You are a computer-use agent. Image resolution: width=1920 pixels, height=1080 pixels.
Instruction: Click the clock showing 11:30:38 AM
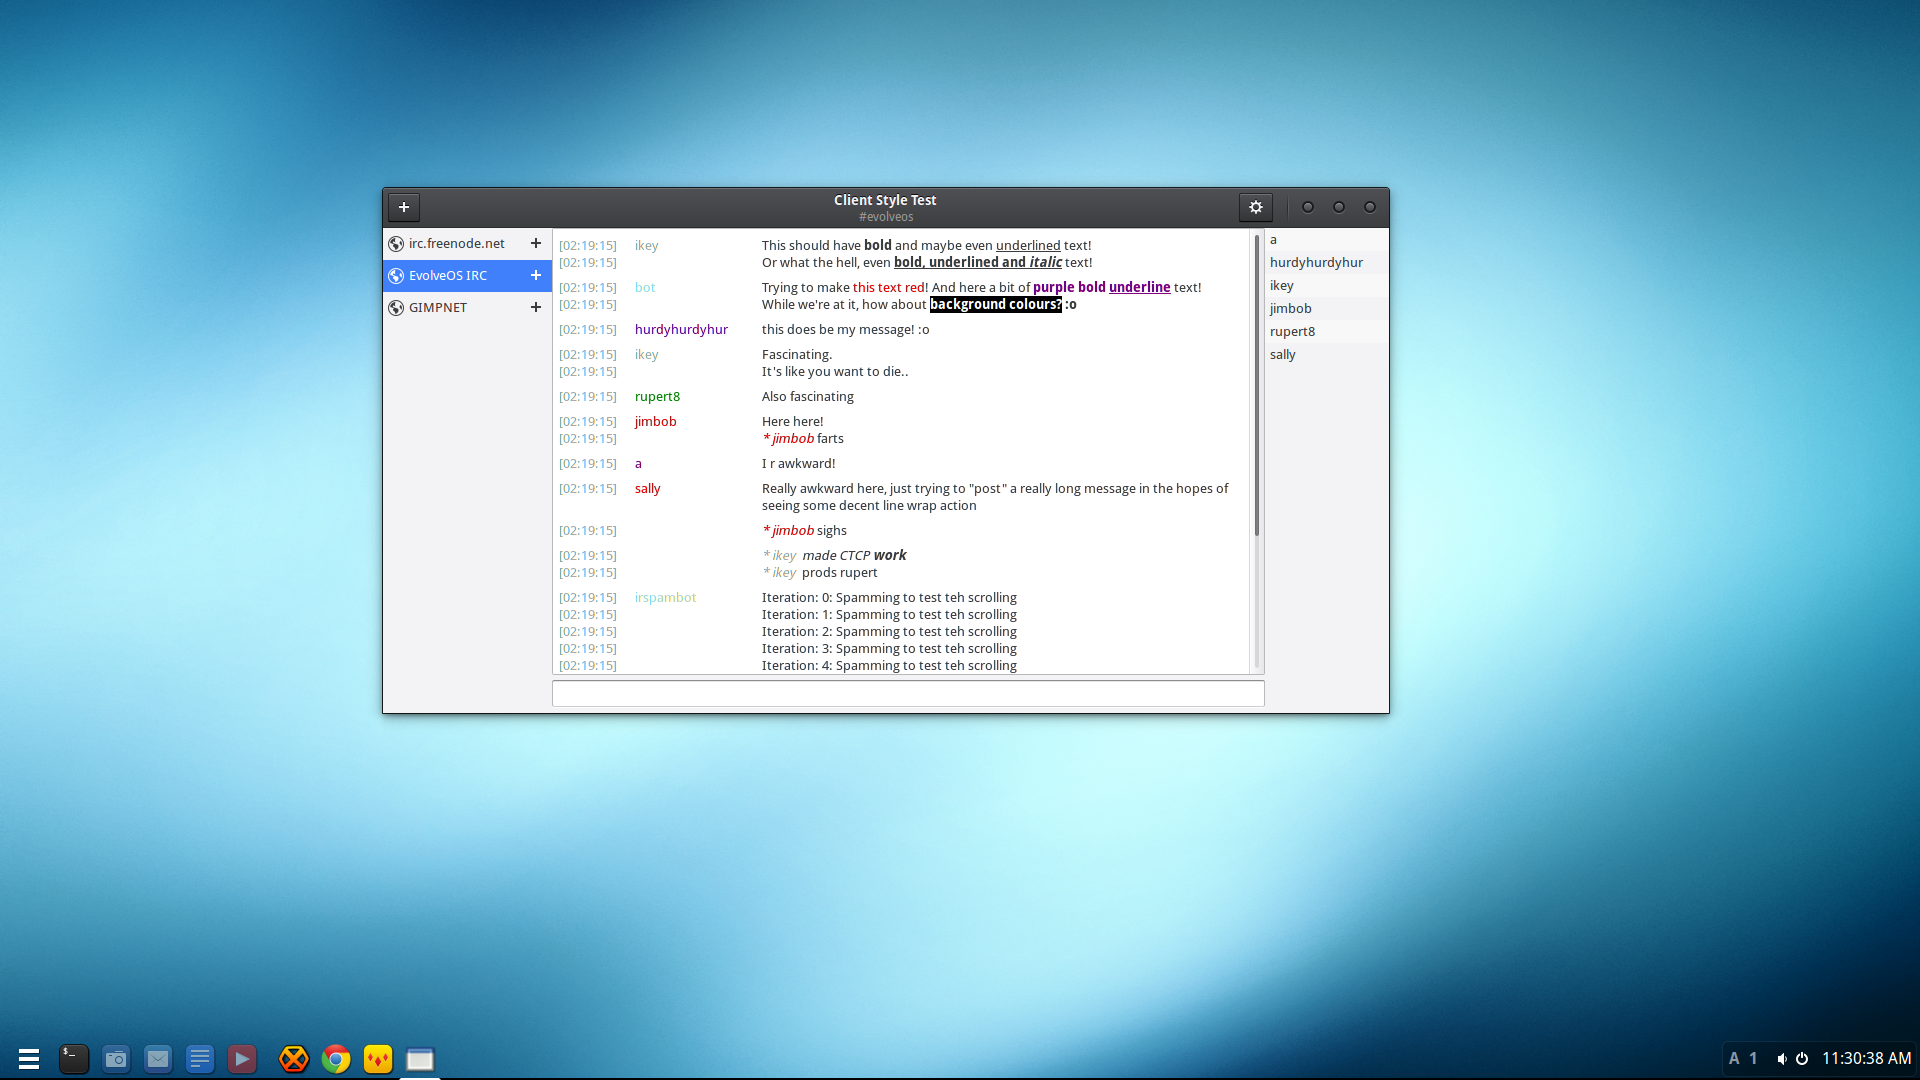(x=1866, y=1059)
